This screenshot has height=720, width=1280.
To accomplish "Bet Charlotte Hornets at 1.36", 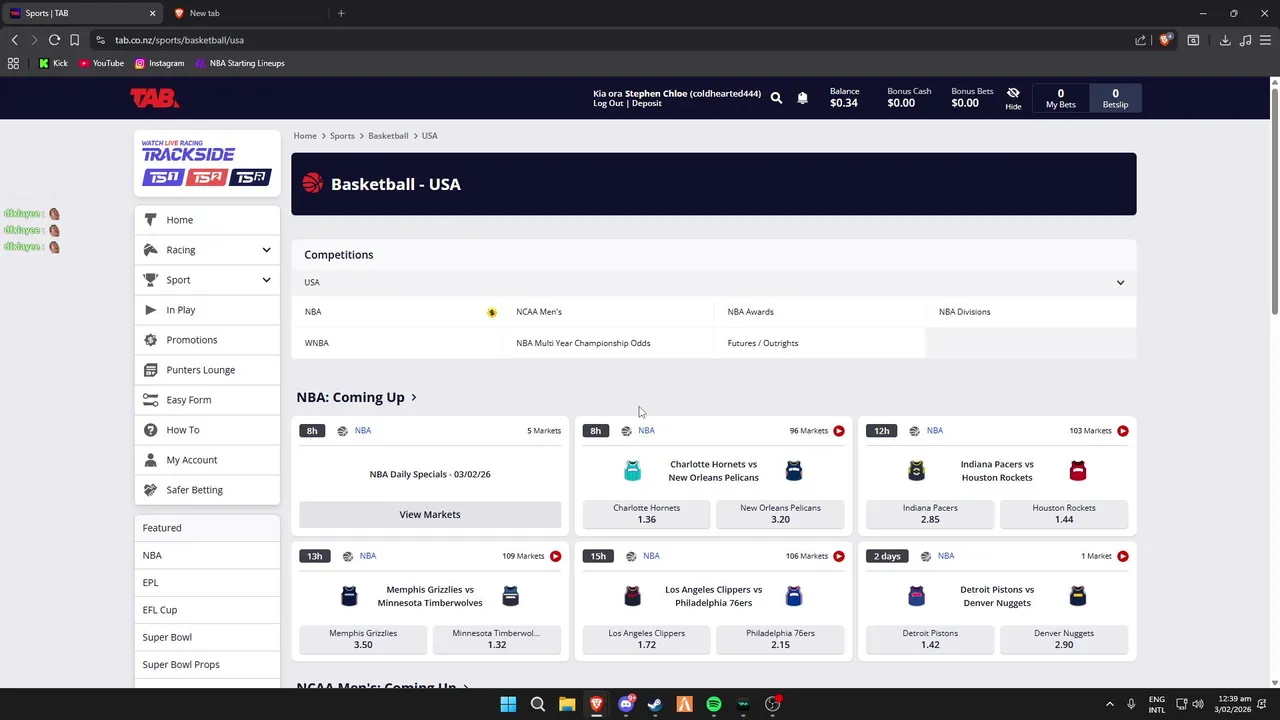I will tap(646, 514).
